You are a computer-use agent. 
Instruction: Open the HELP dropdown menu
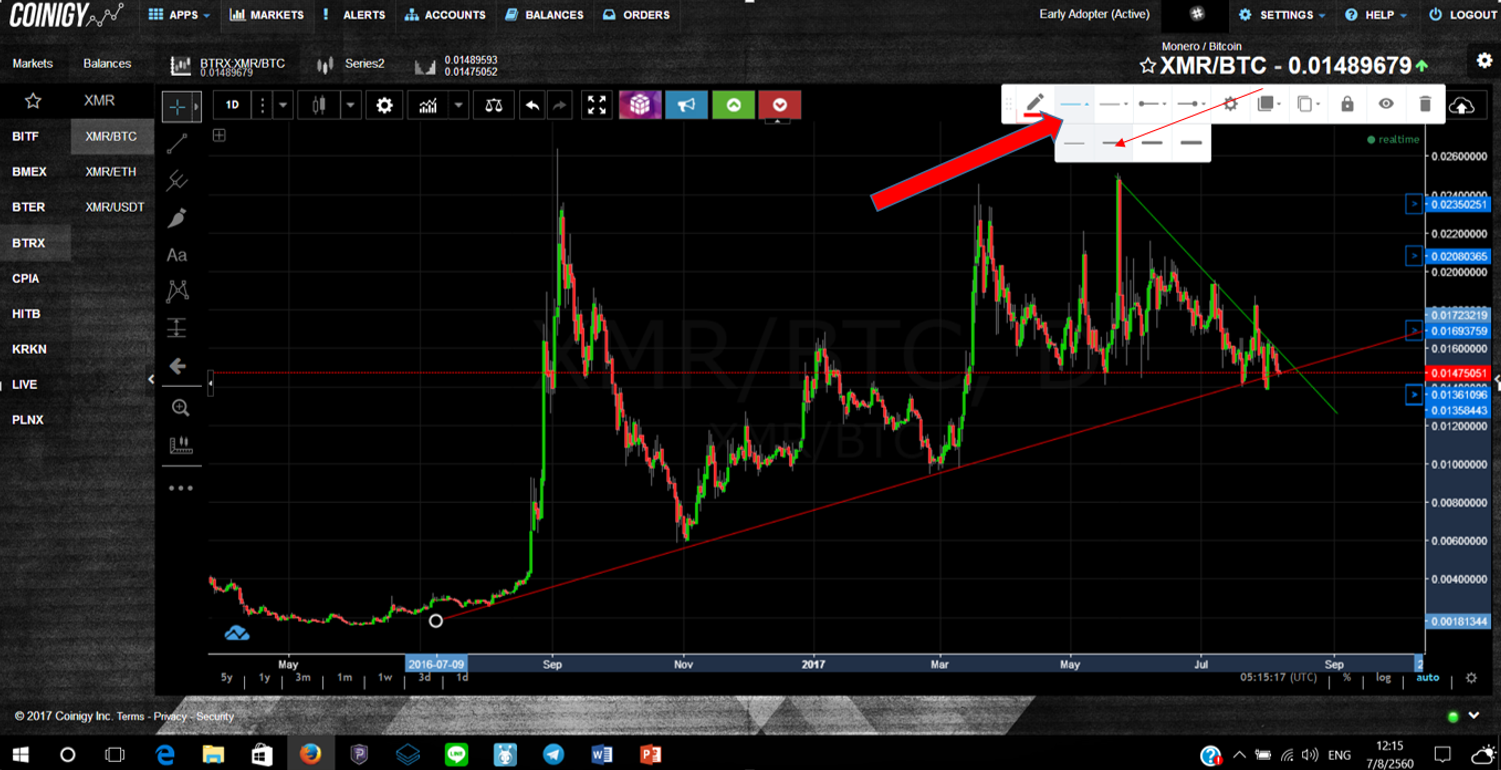click(x=1377, y=15)
